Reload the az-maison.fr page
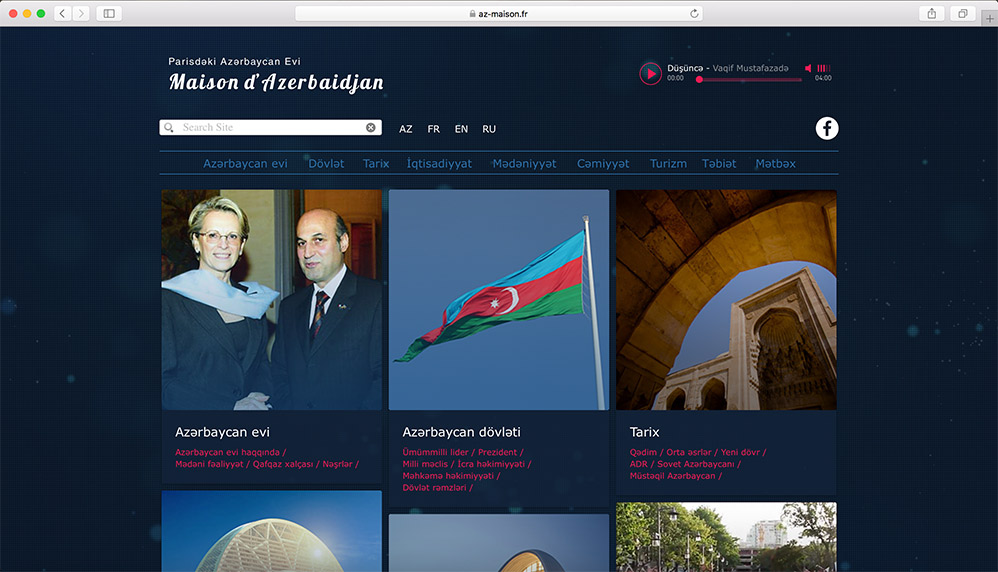This screenshot has width=998, height=572. [694, 13]
